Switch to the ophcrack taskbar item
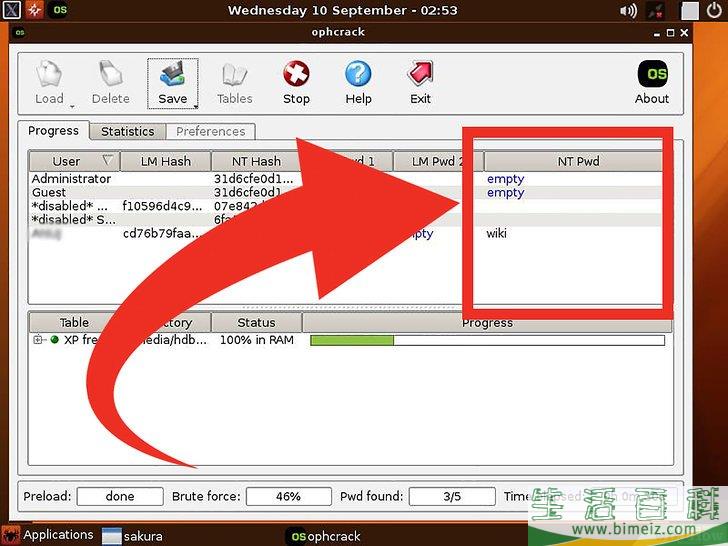The width and height of the screenshot is (728, 546). point(323,536)
